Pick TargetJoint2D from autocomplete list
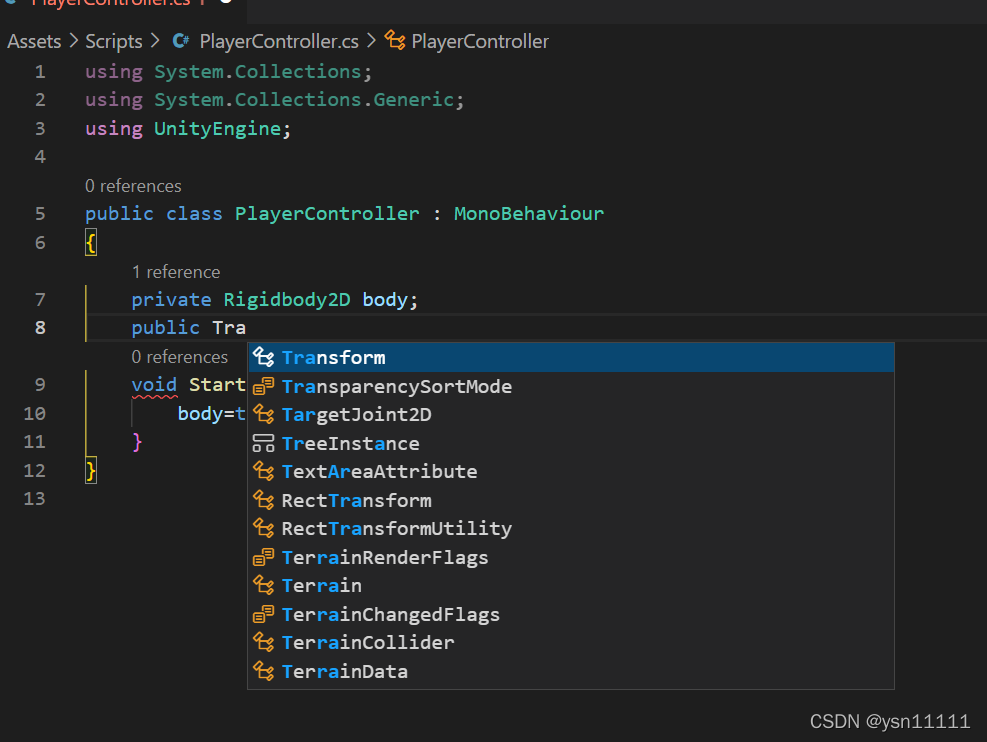Image resolution: width=987 pixels, height=742 pixels. click(572, 415)
